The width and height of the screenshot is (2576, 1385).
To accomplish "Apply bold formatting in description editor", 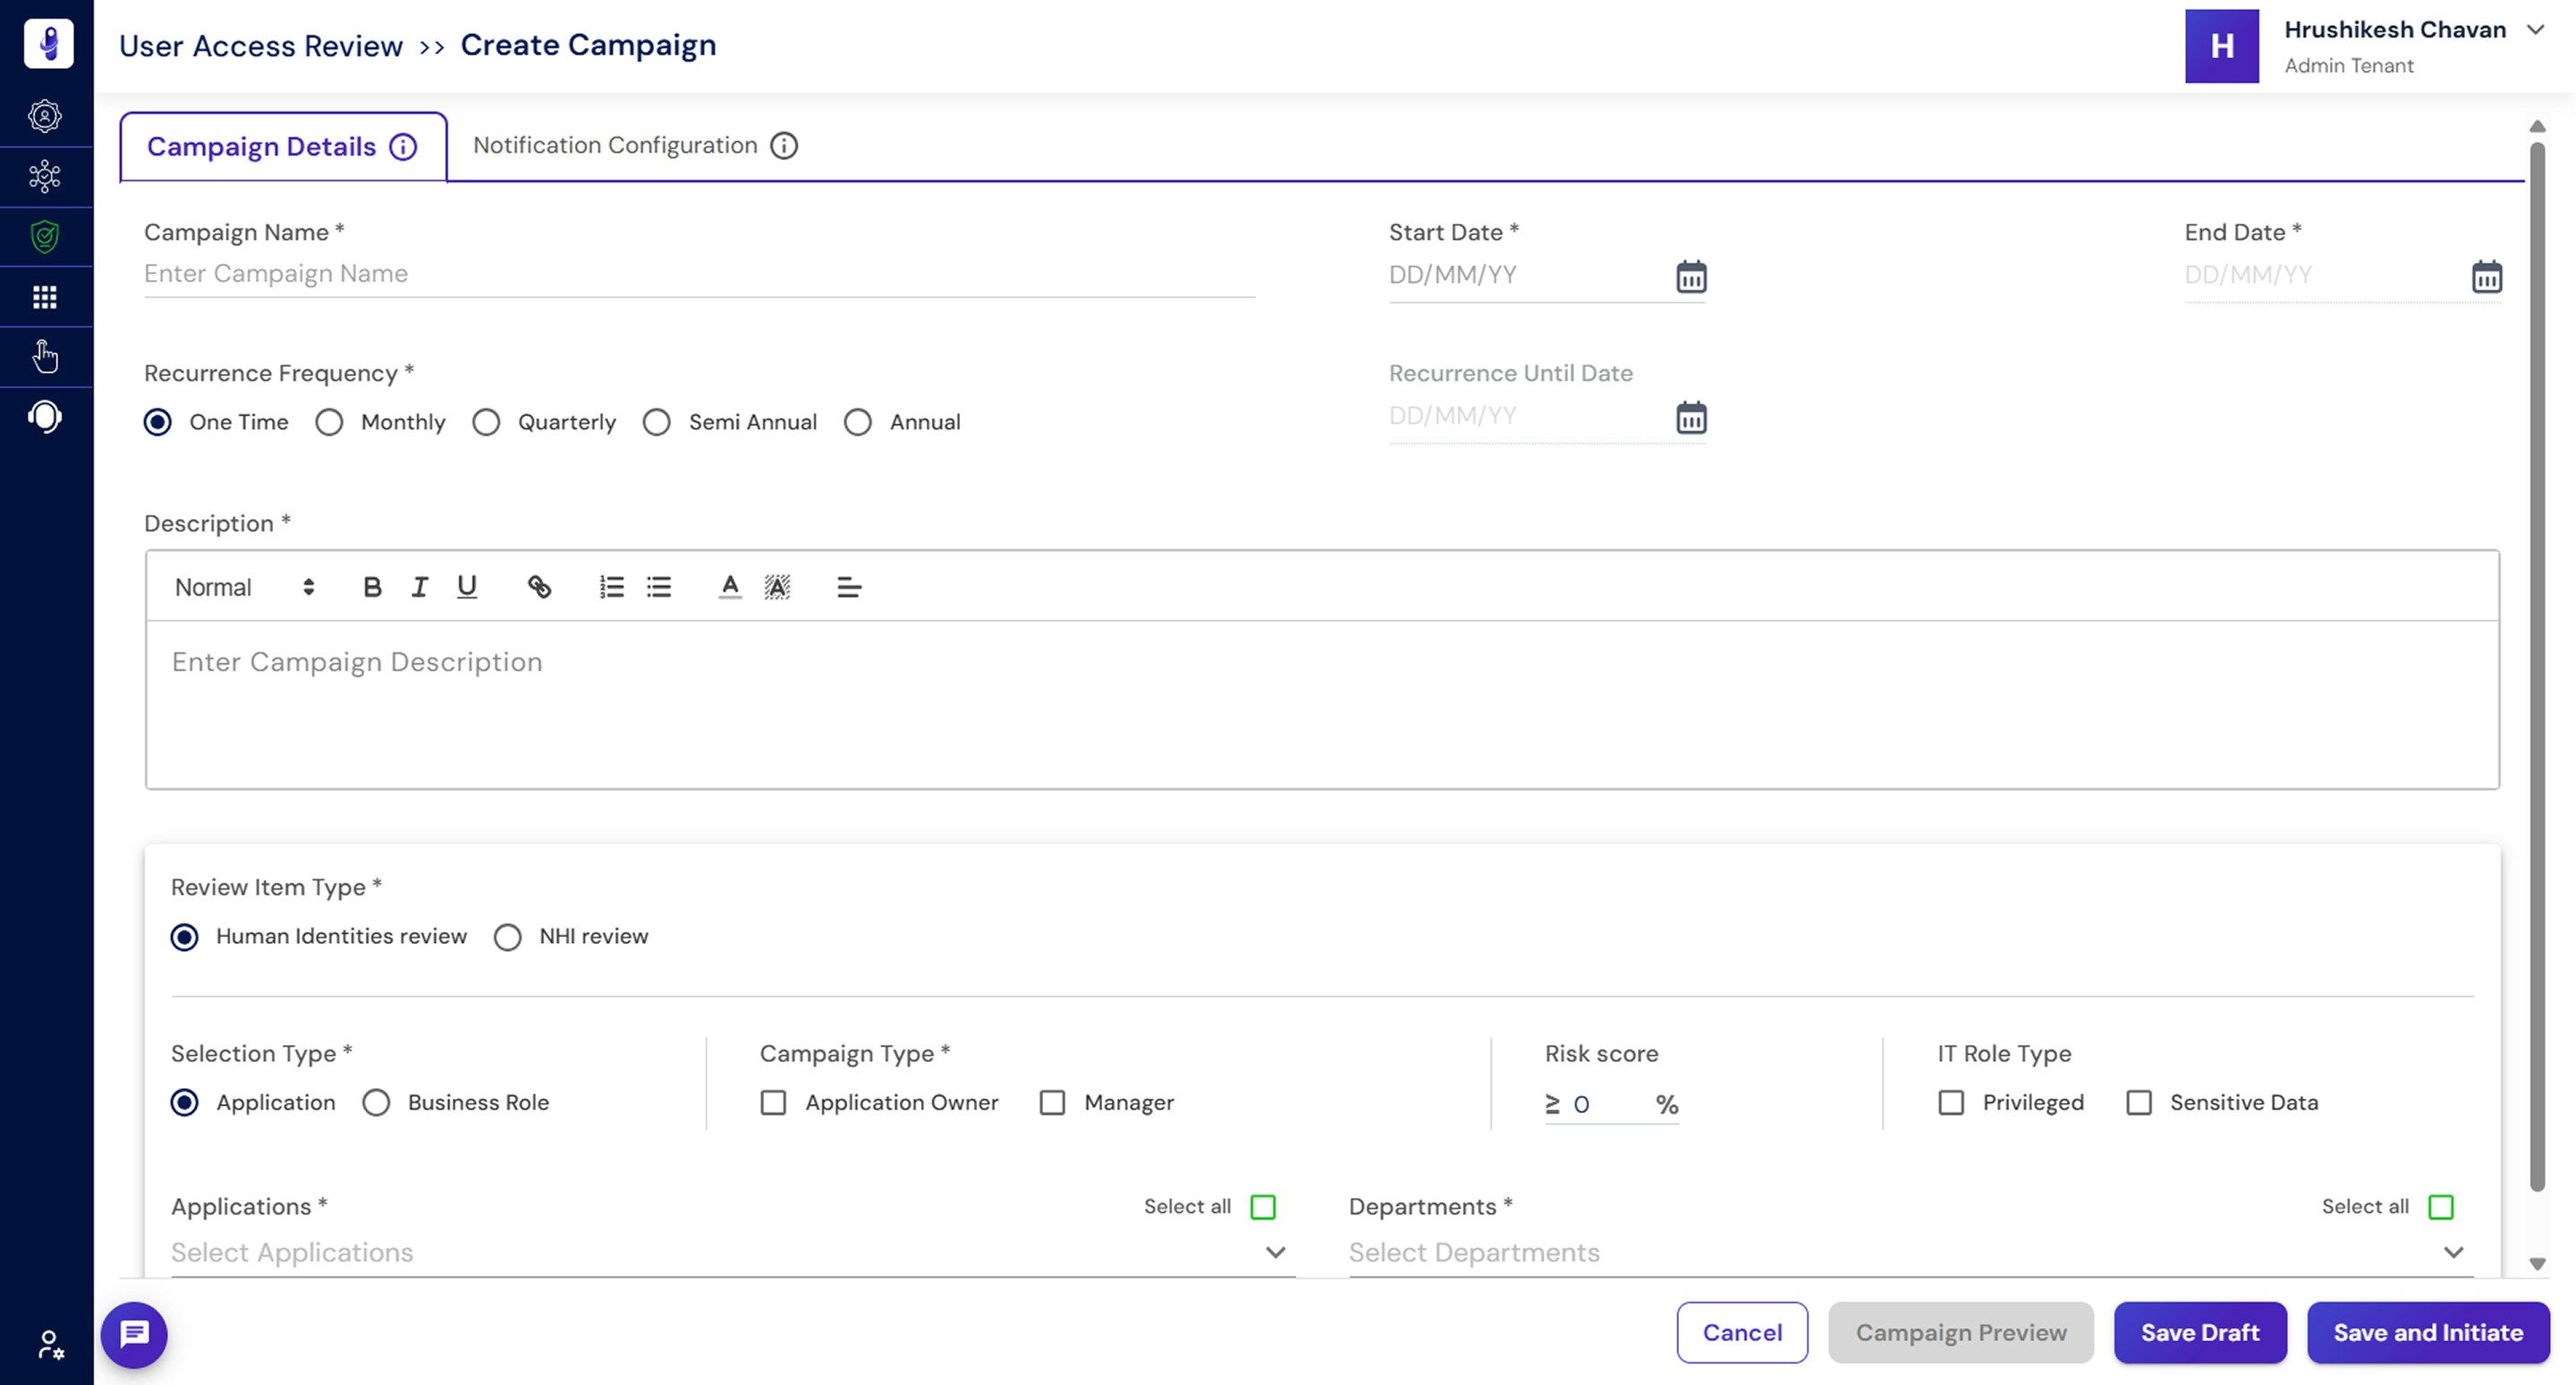I will [x=371, y=587].
